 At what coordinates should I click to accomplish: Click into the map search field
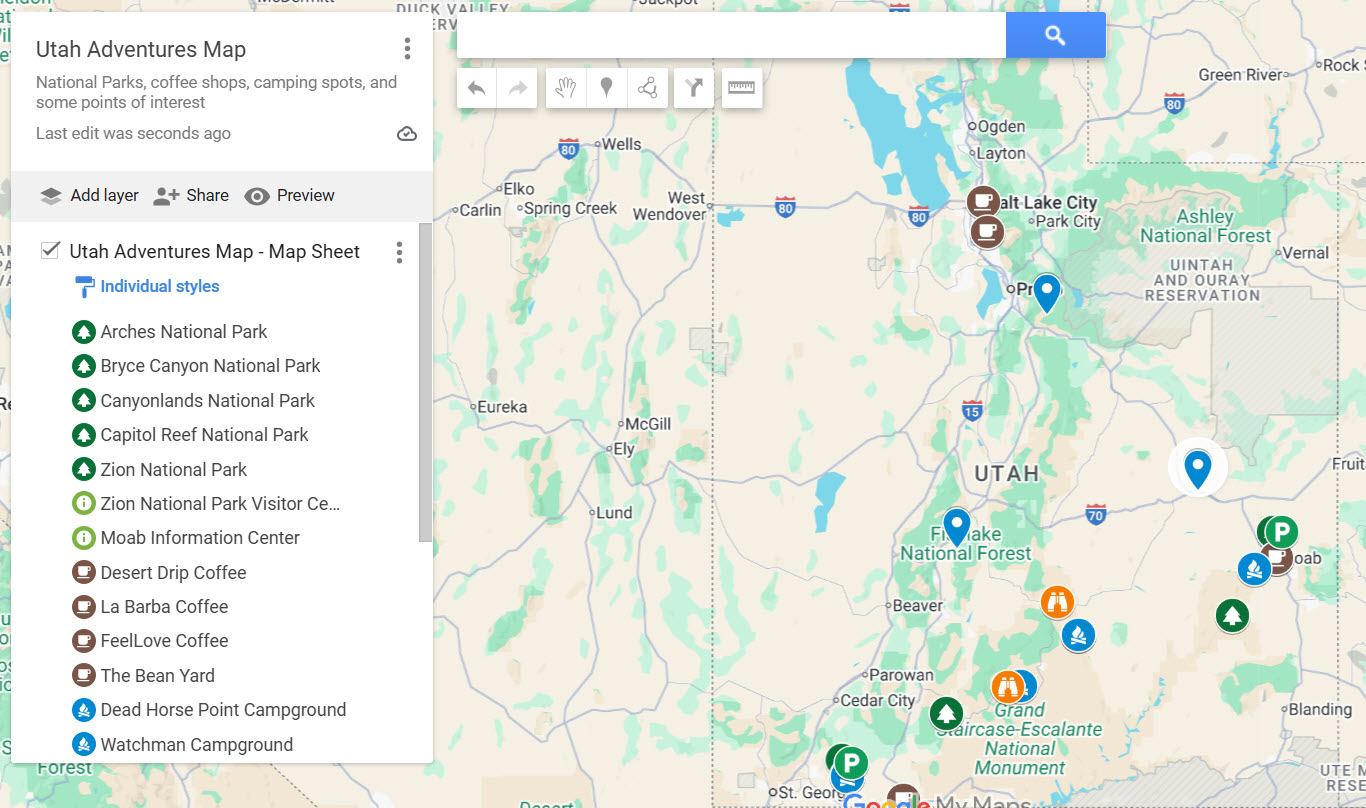click(x=731, y=36)
